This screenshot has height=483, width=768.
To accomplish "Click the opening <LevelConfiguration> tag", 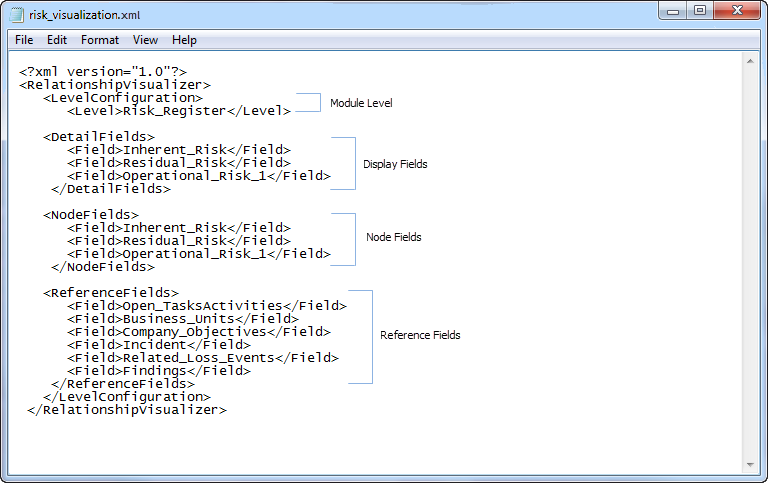I will (x=123, y=98).
